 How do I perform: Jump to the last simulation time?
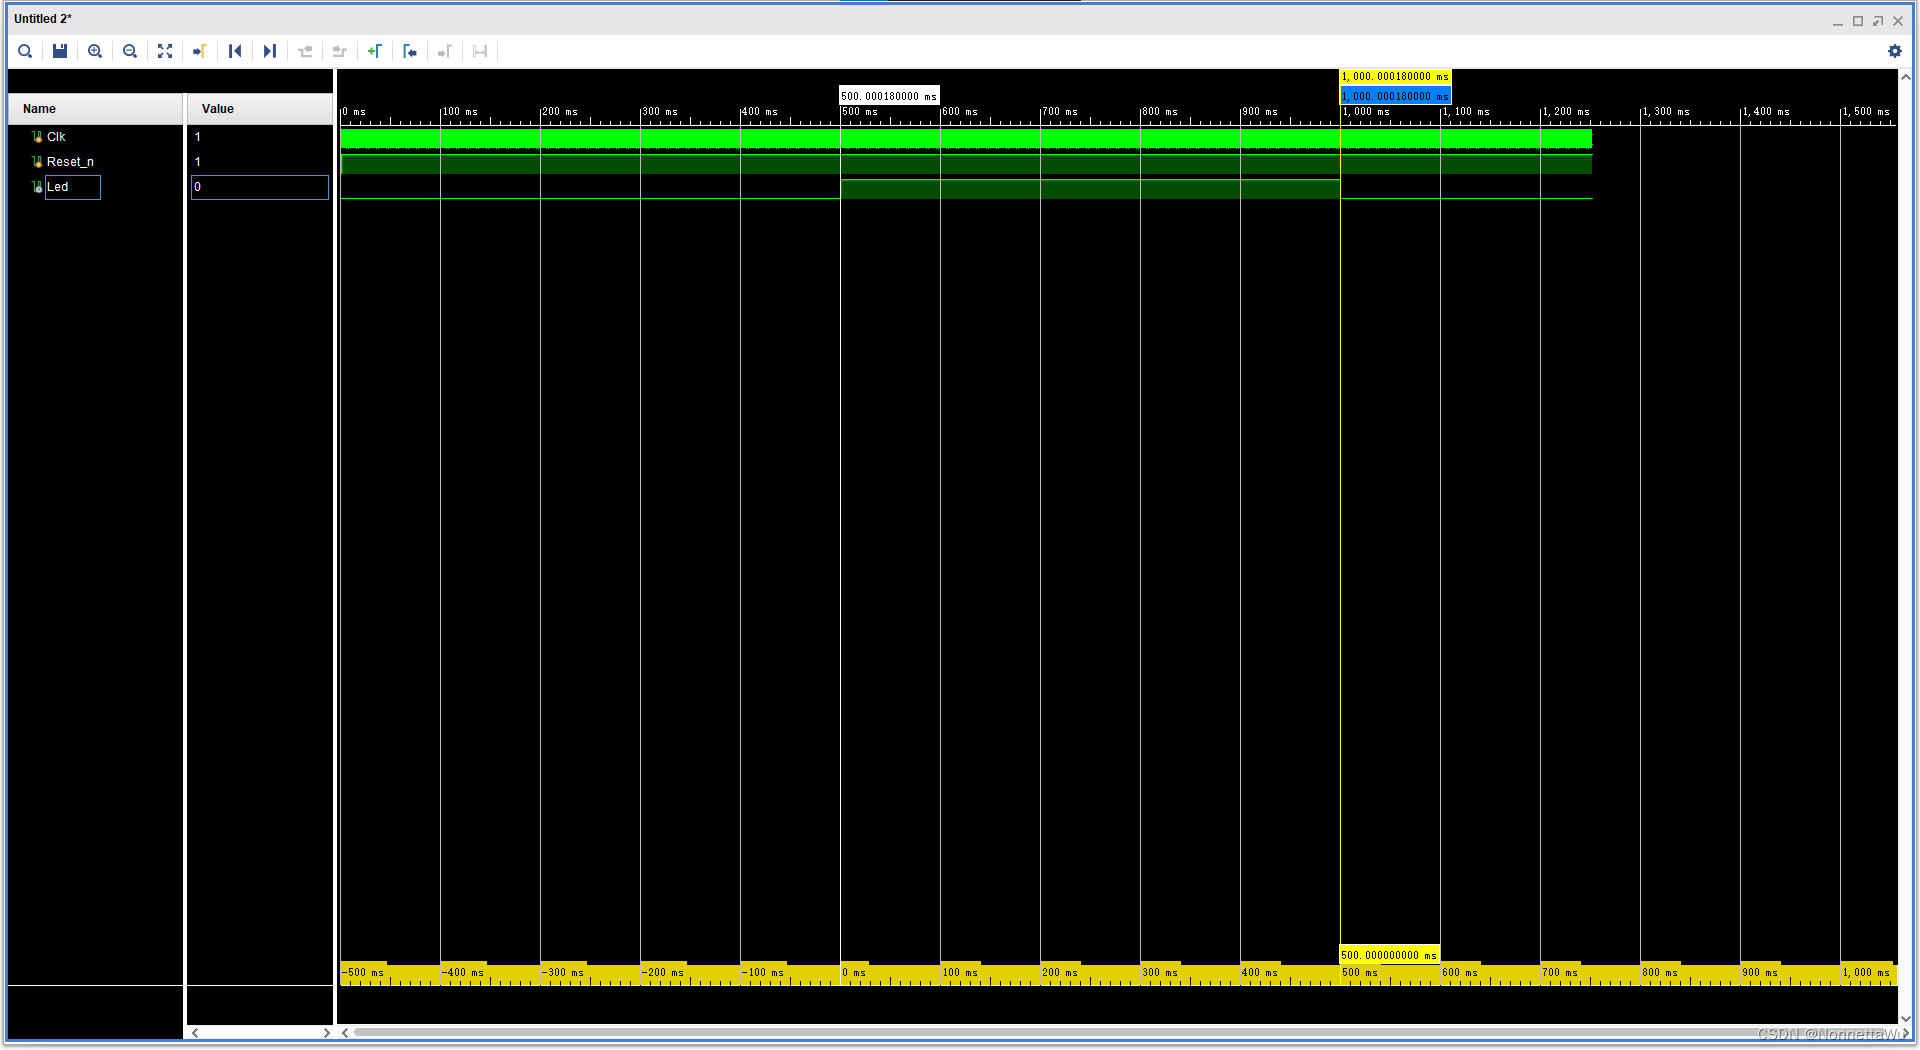pyautogui.click(x=270, y=51)
